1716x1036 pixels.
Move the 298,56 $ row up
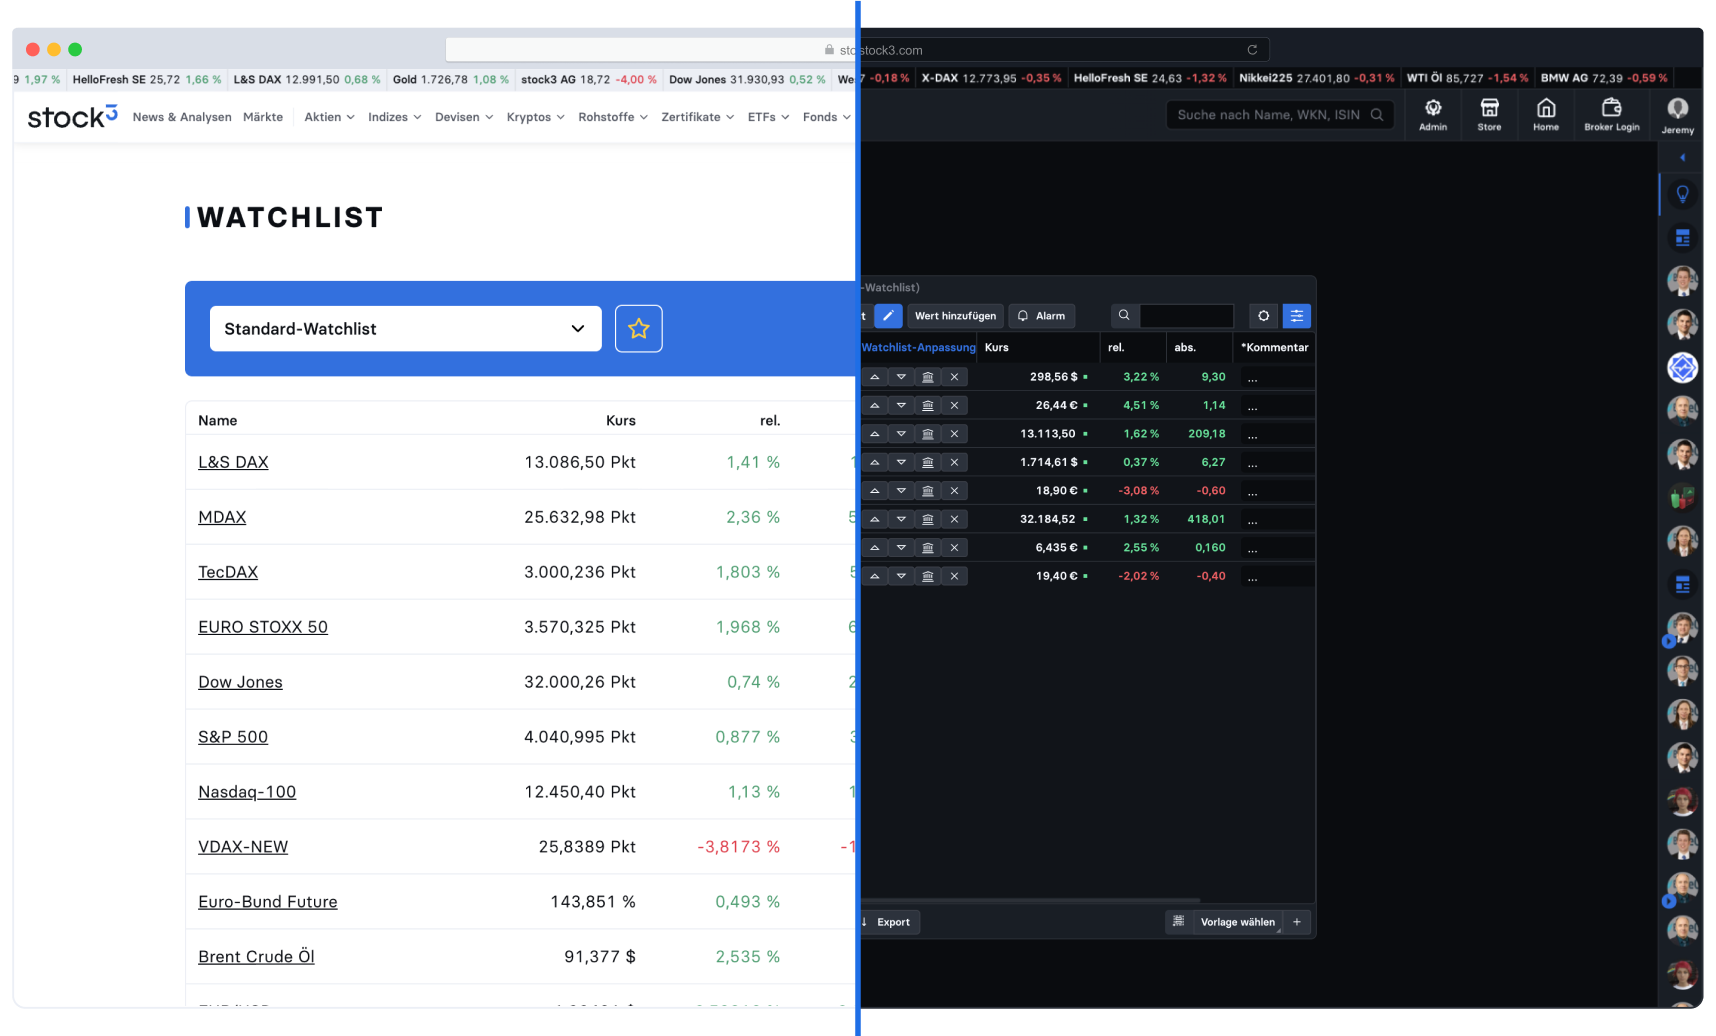point(875,377)
